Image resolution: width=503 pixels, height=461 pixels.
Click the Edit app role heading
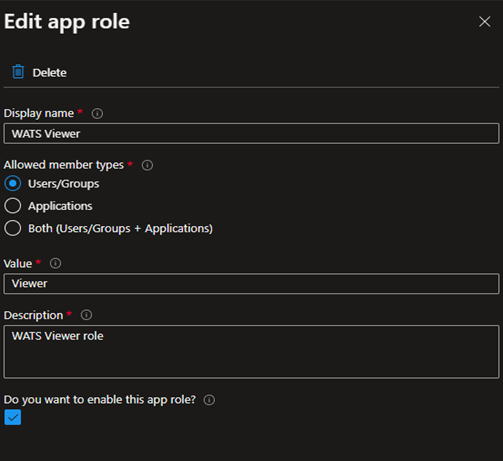pyautogui.click(x=67, y=22)
